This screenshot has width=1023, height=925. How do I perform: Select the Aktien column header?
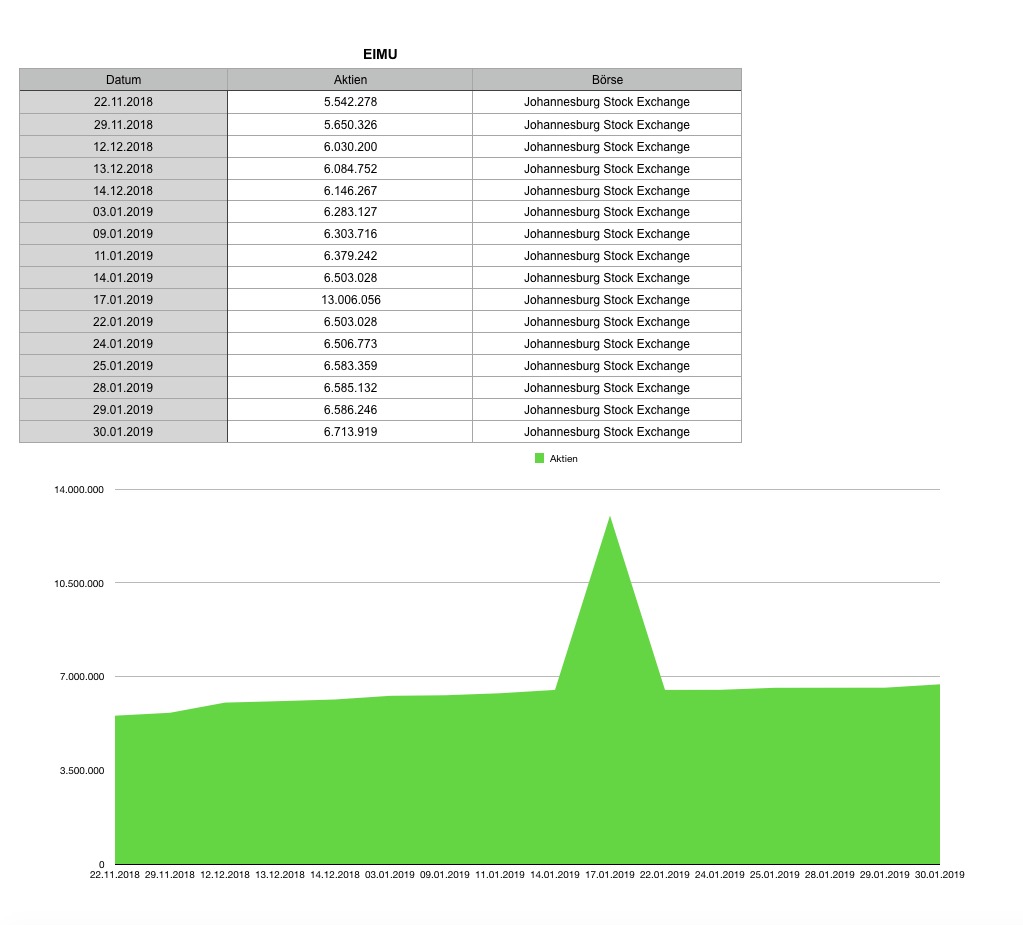[x=349, y=79]
